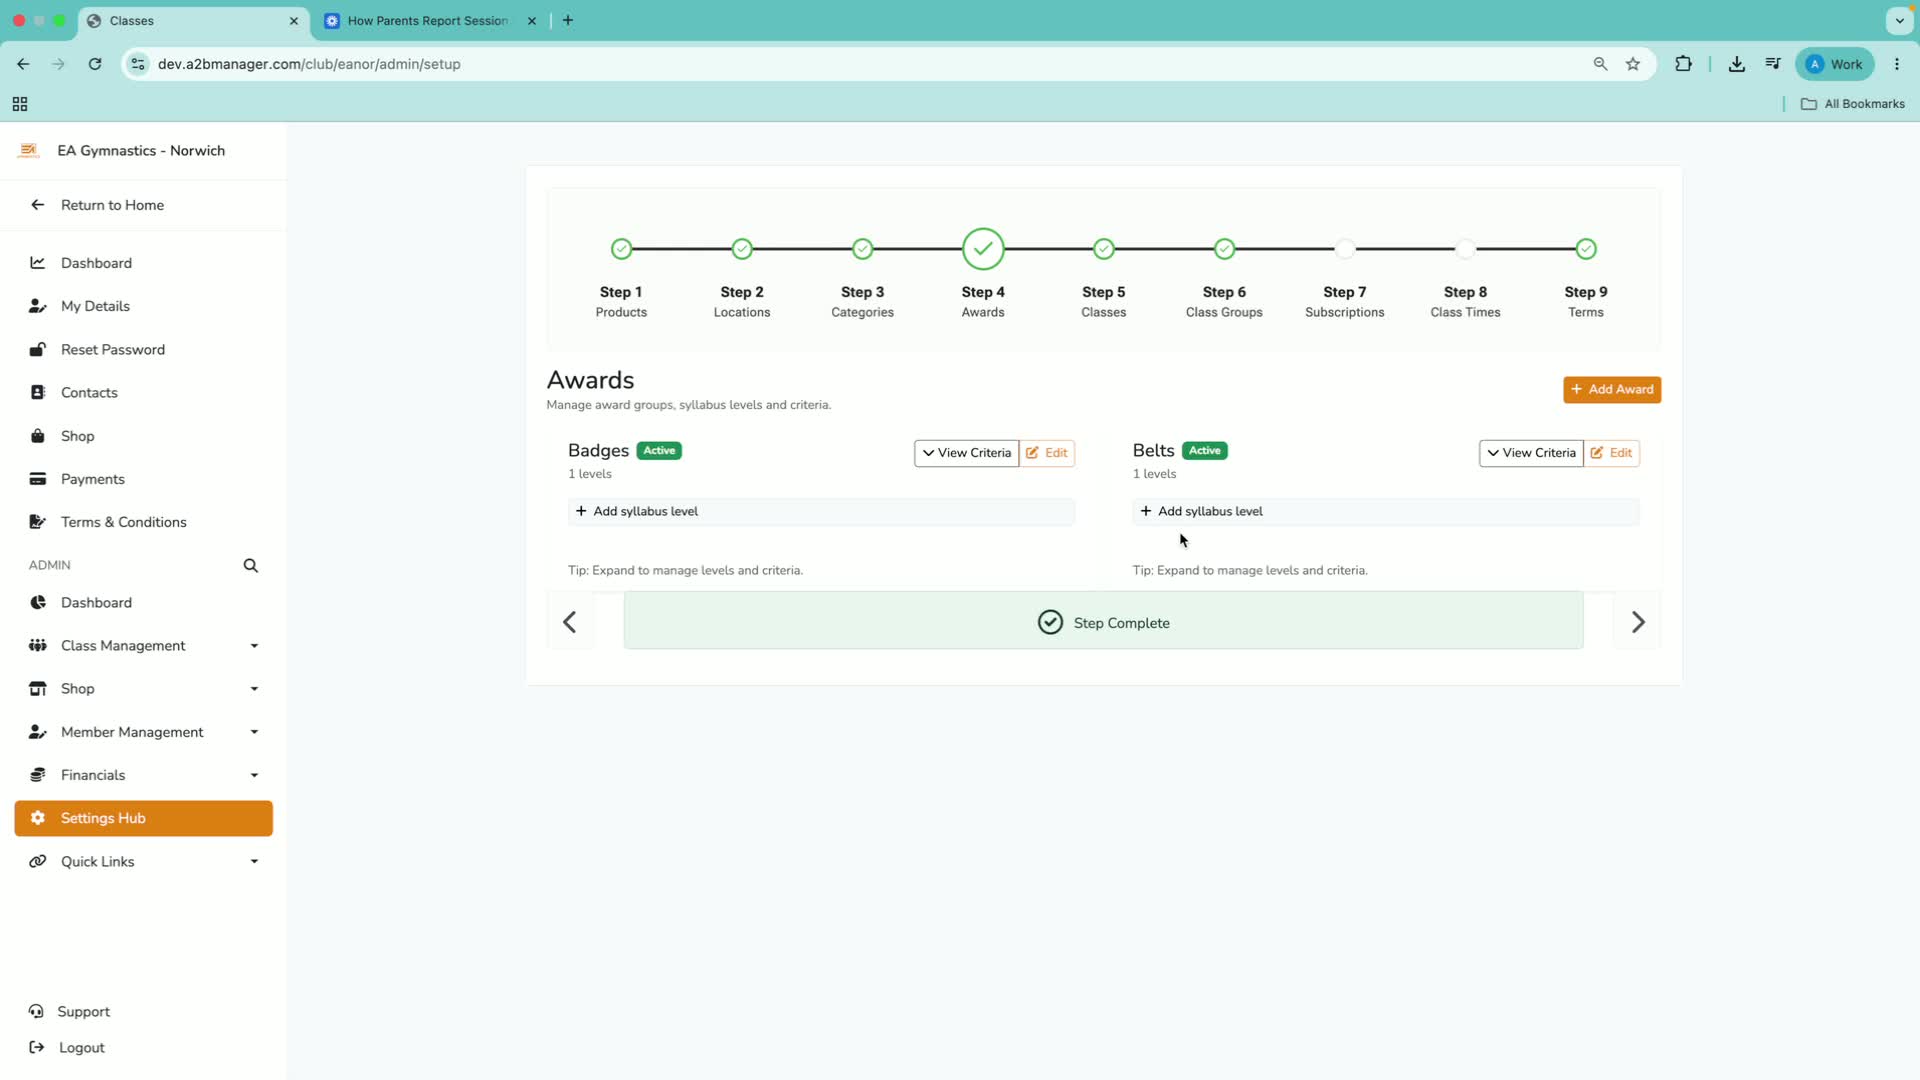Click the Step Complete bar
Screen dimensions: 1920x1080
click(1103, 622)
